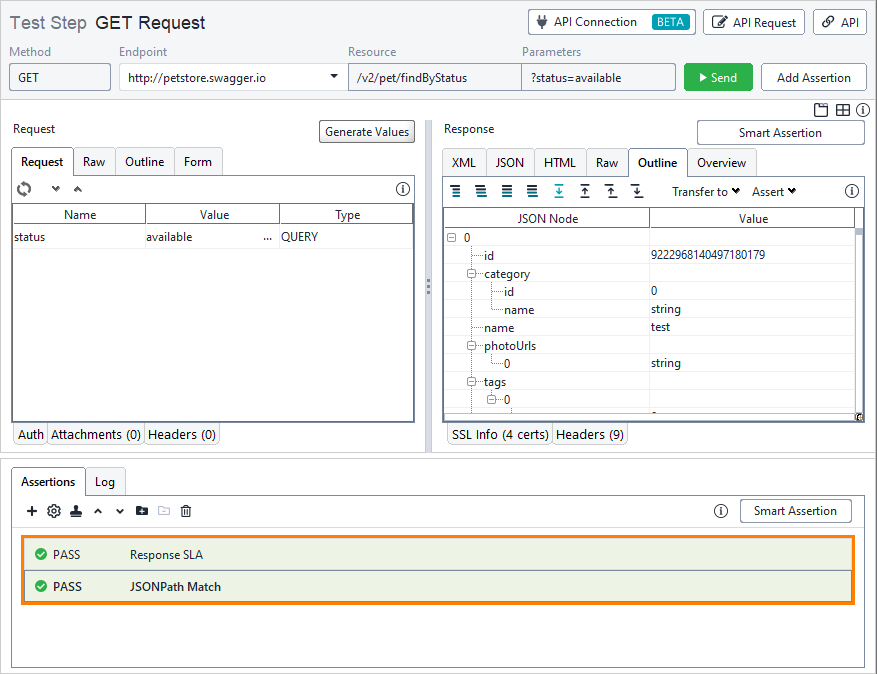This screenshot has height=674, width=877.
Task: Delete selected assertion via the trash icon
Action: [x=185, y=511]
